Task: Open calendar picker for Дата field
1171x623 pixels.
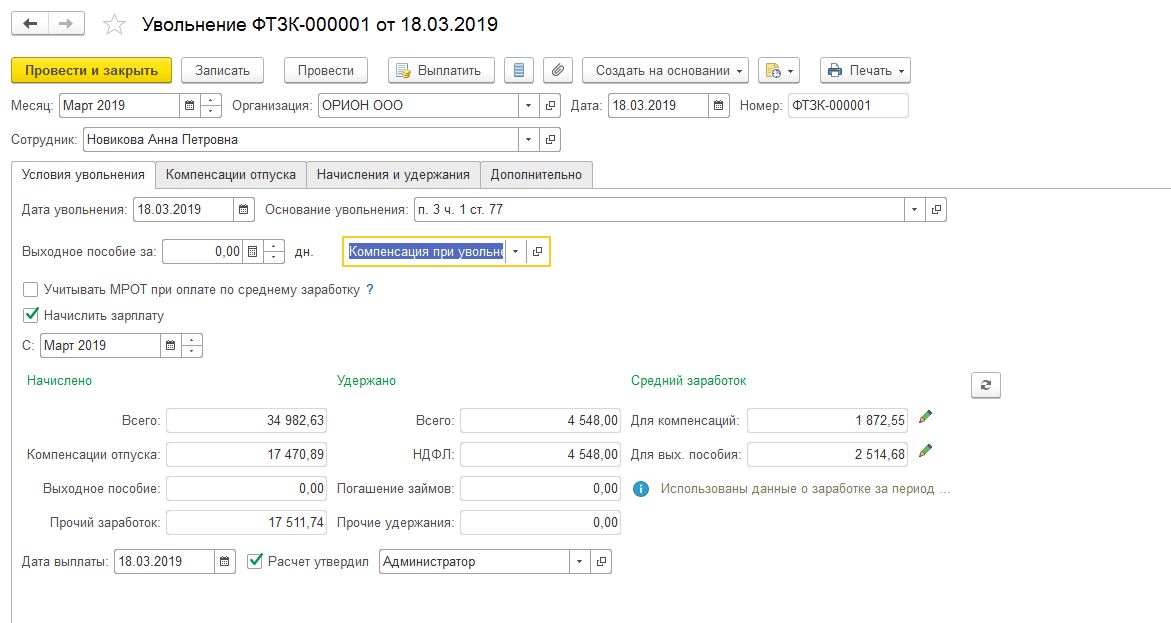Action: tap(718, 105)
